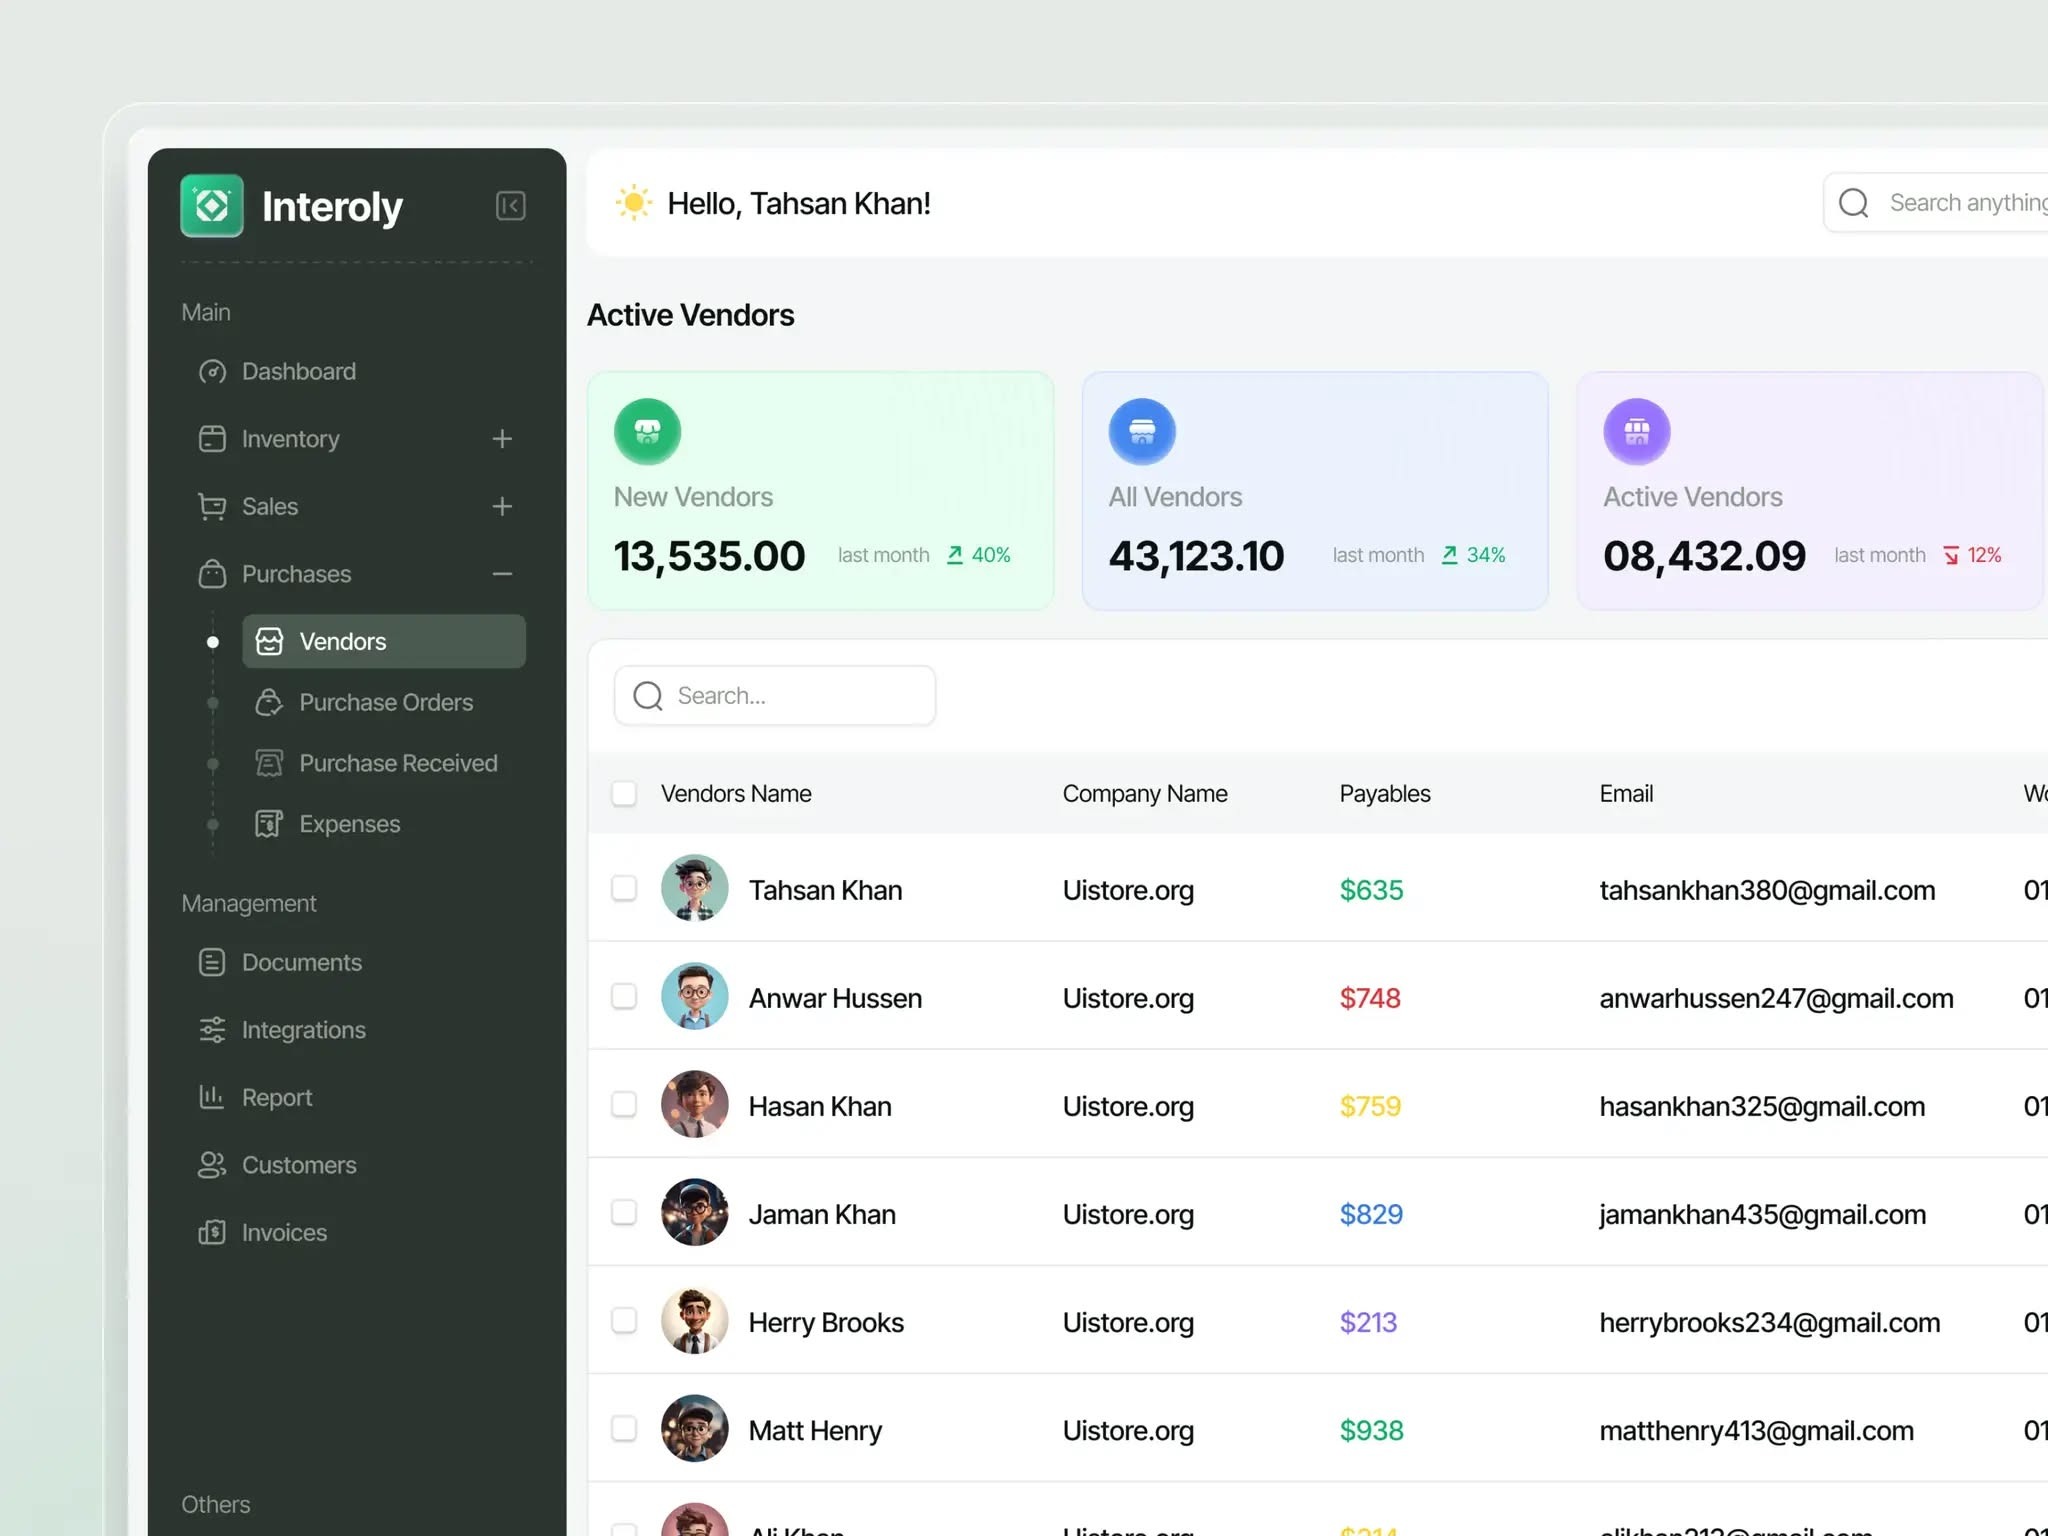Click the Report chart icon
The width and height of the screenshot is (2048, 1536).
point(212,1097)
